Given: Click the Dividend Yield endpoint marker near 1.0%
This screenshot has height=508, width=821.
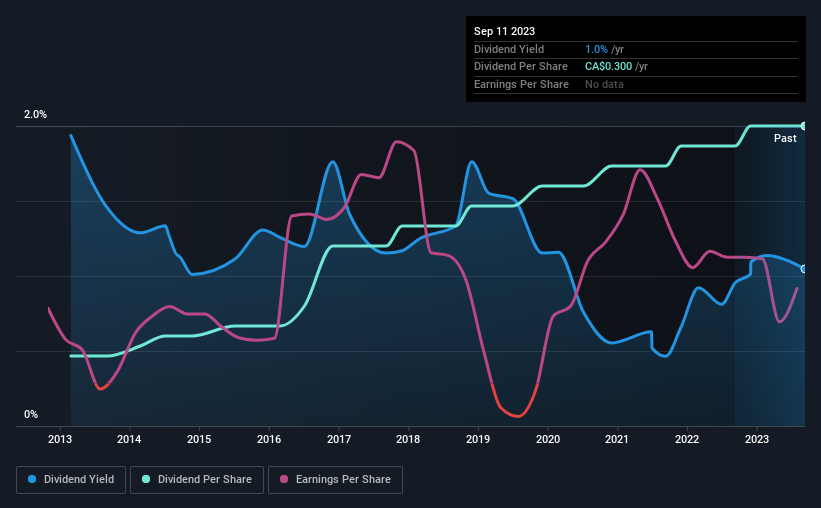Looking at the screenshot, I should tap(804, 269).
